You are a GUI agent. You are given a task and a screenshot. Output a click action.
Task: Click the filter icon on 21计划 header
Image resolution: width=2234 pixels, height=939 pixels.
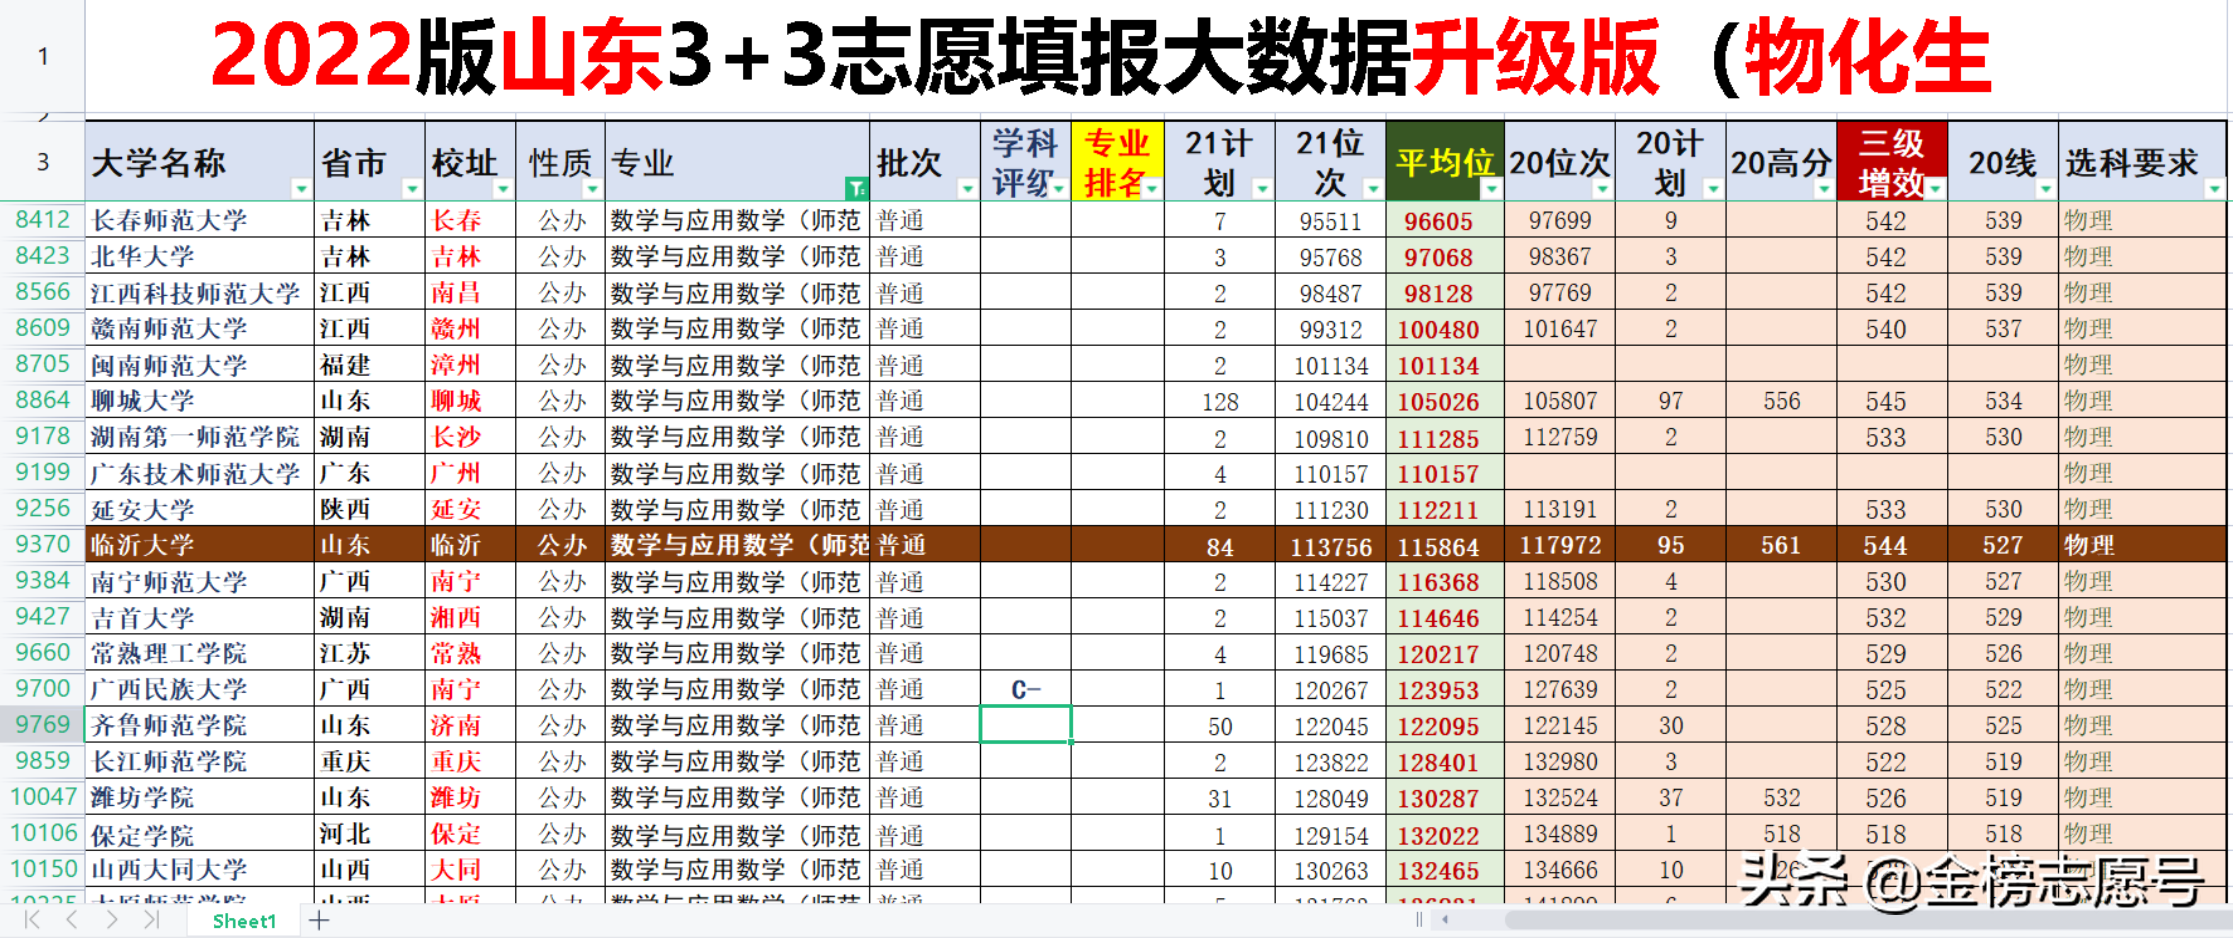click(x=1260, y=188)
